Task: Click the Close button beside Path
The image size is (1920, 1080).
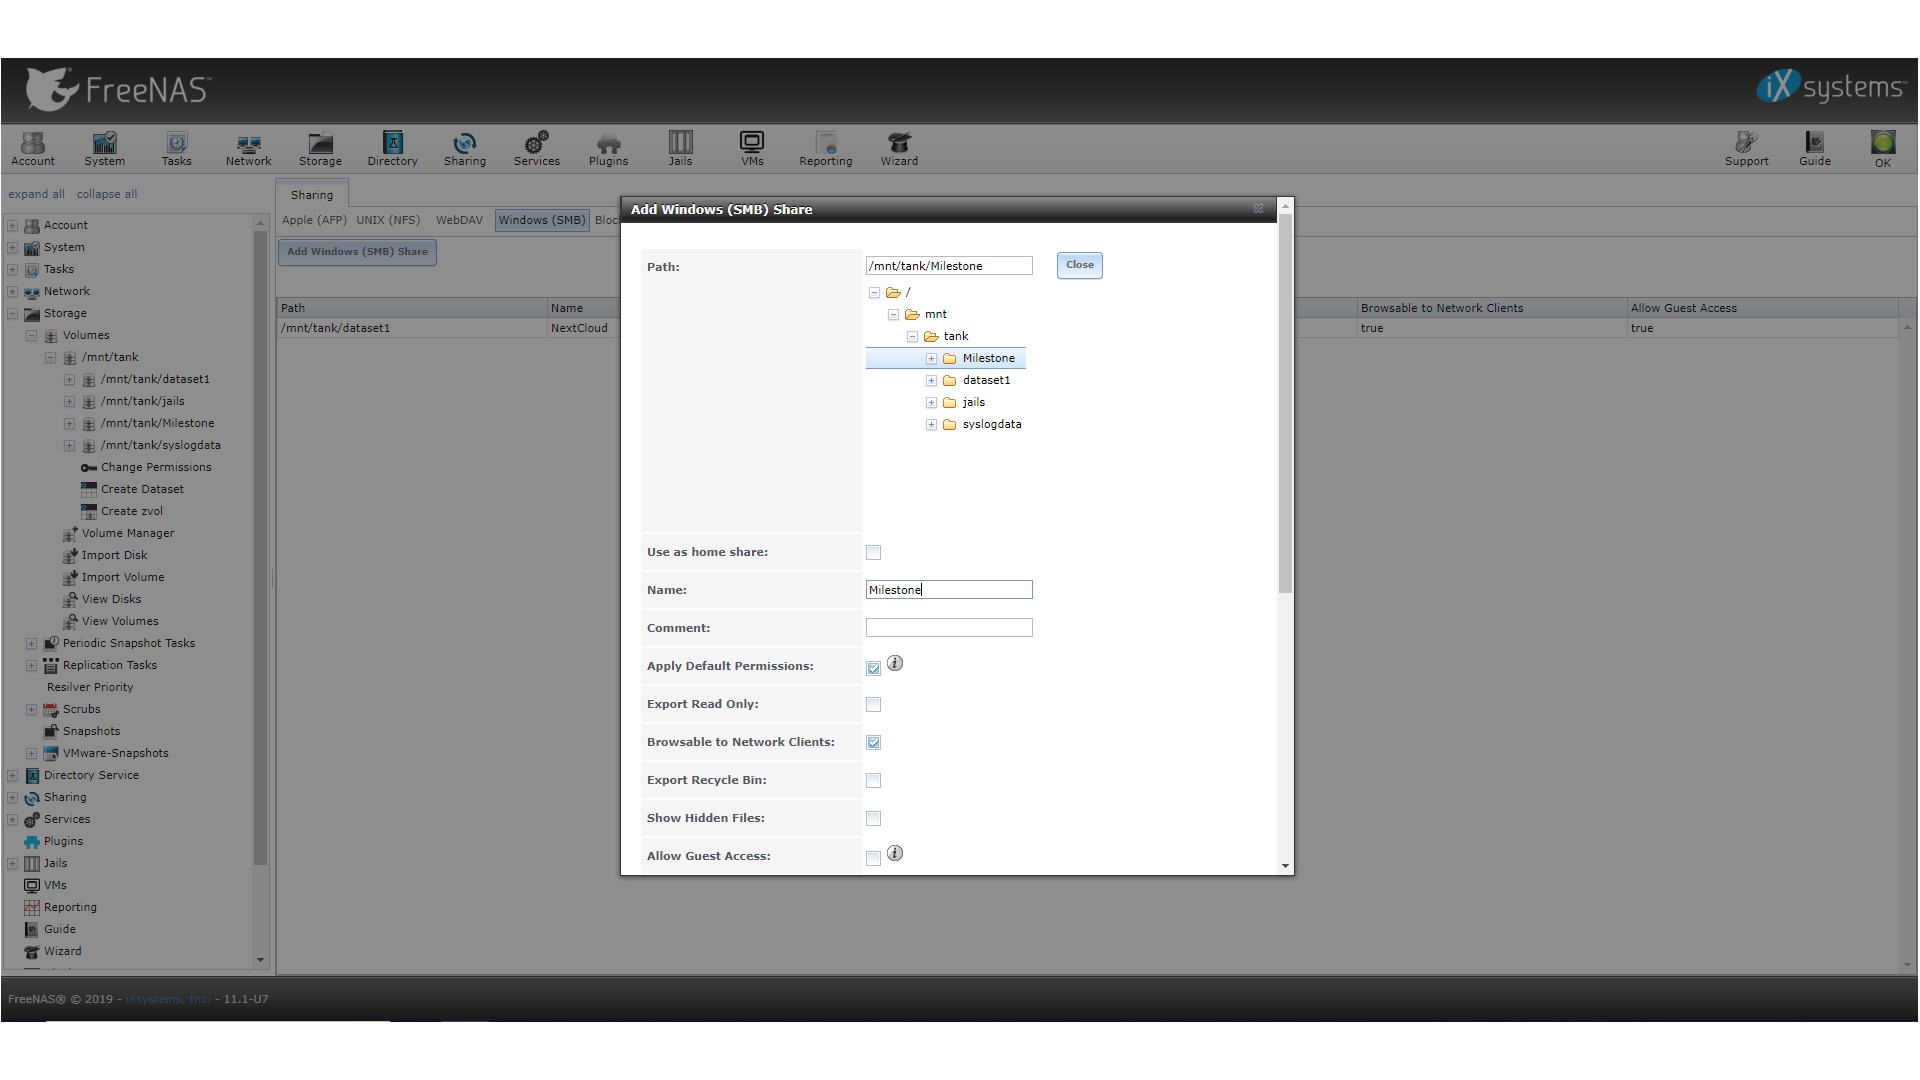Action: [1079, 265]
